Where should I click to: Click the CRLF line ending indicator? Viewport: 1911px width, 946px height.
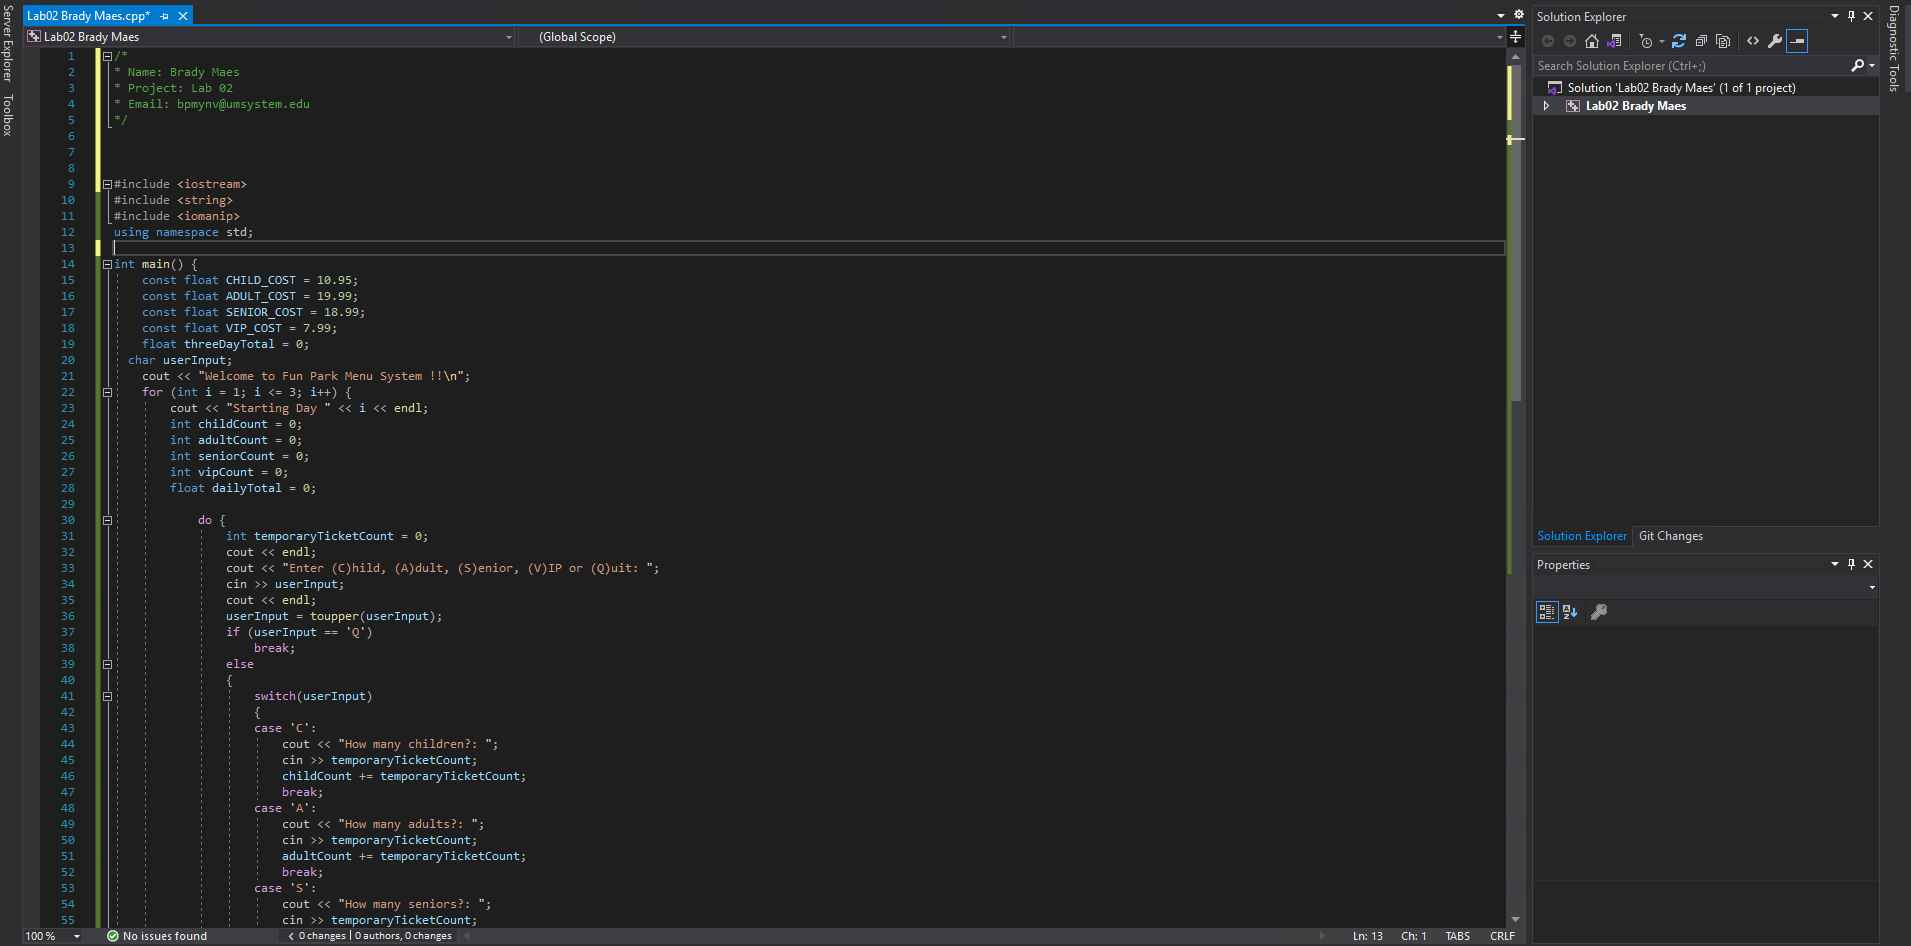[x=1502, y=936]
